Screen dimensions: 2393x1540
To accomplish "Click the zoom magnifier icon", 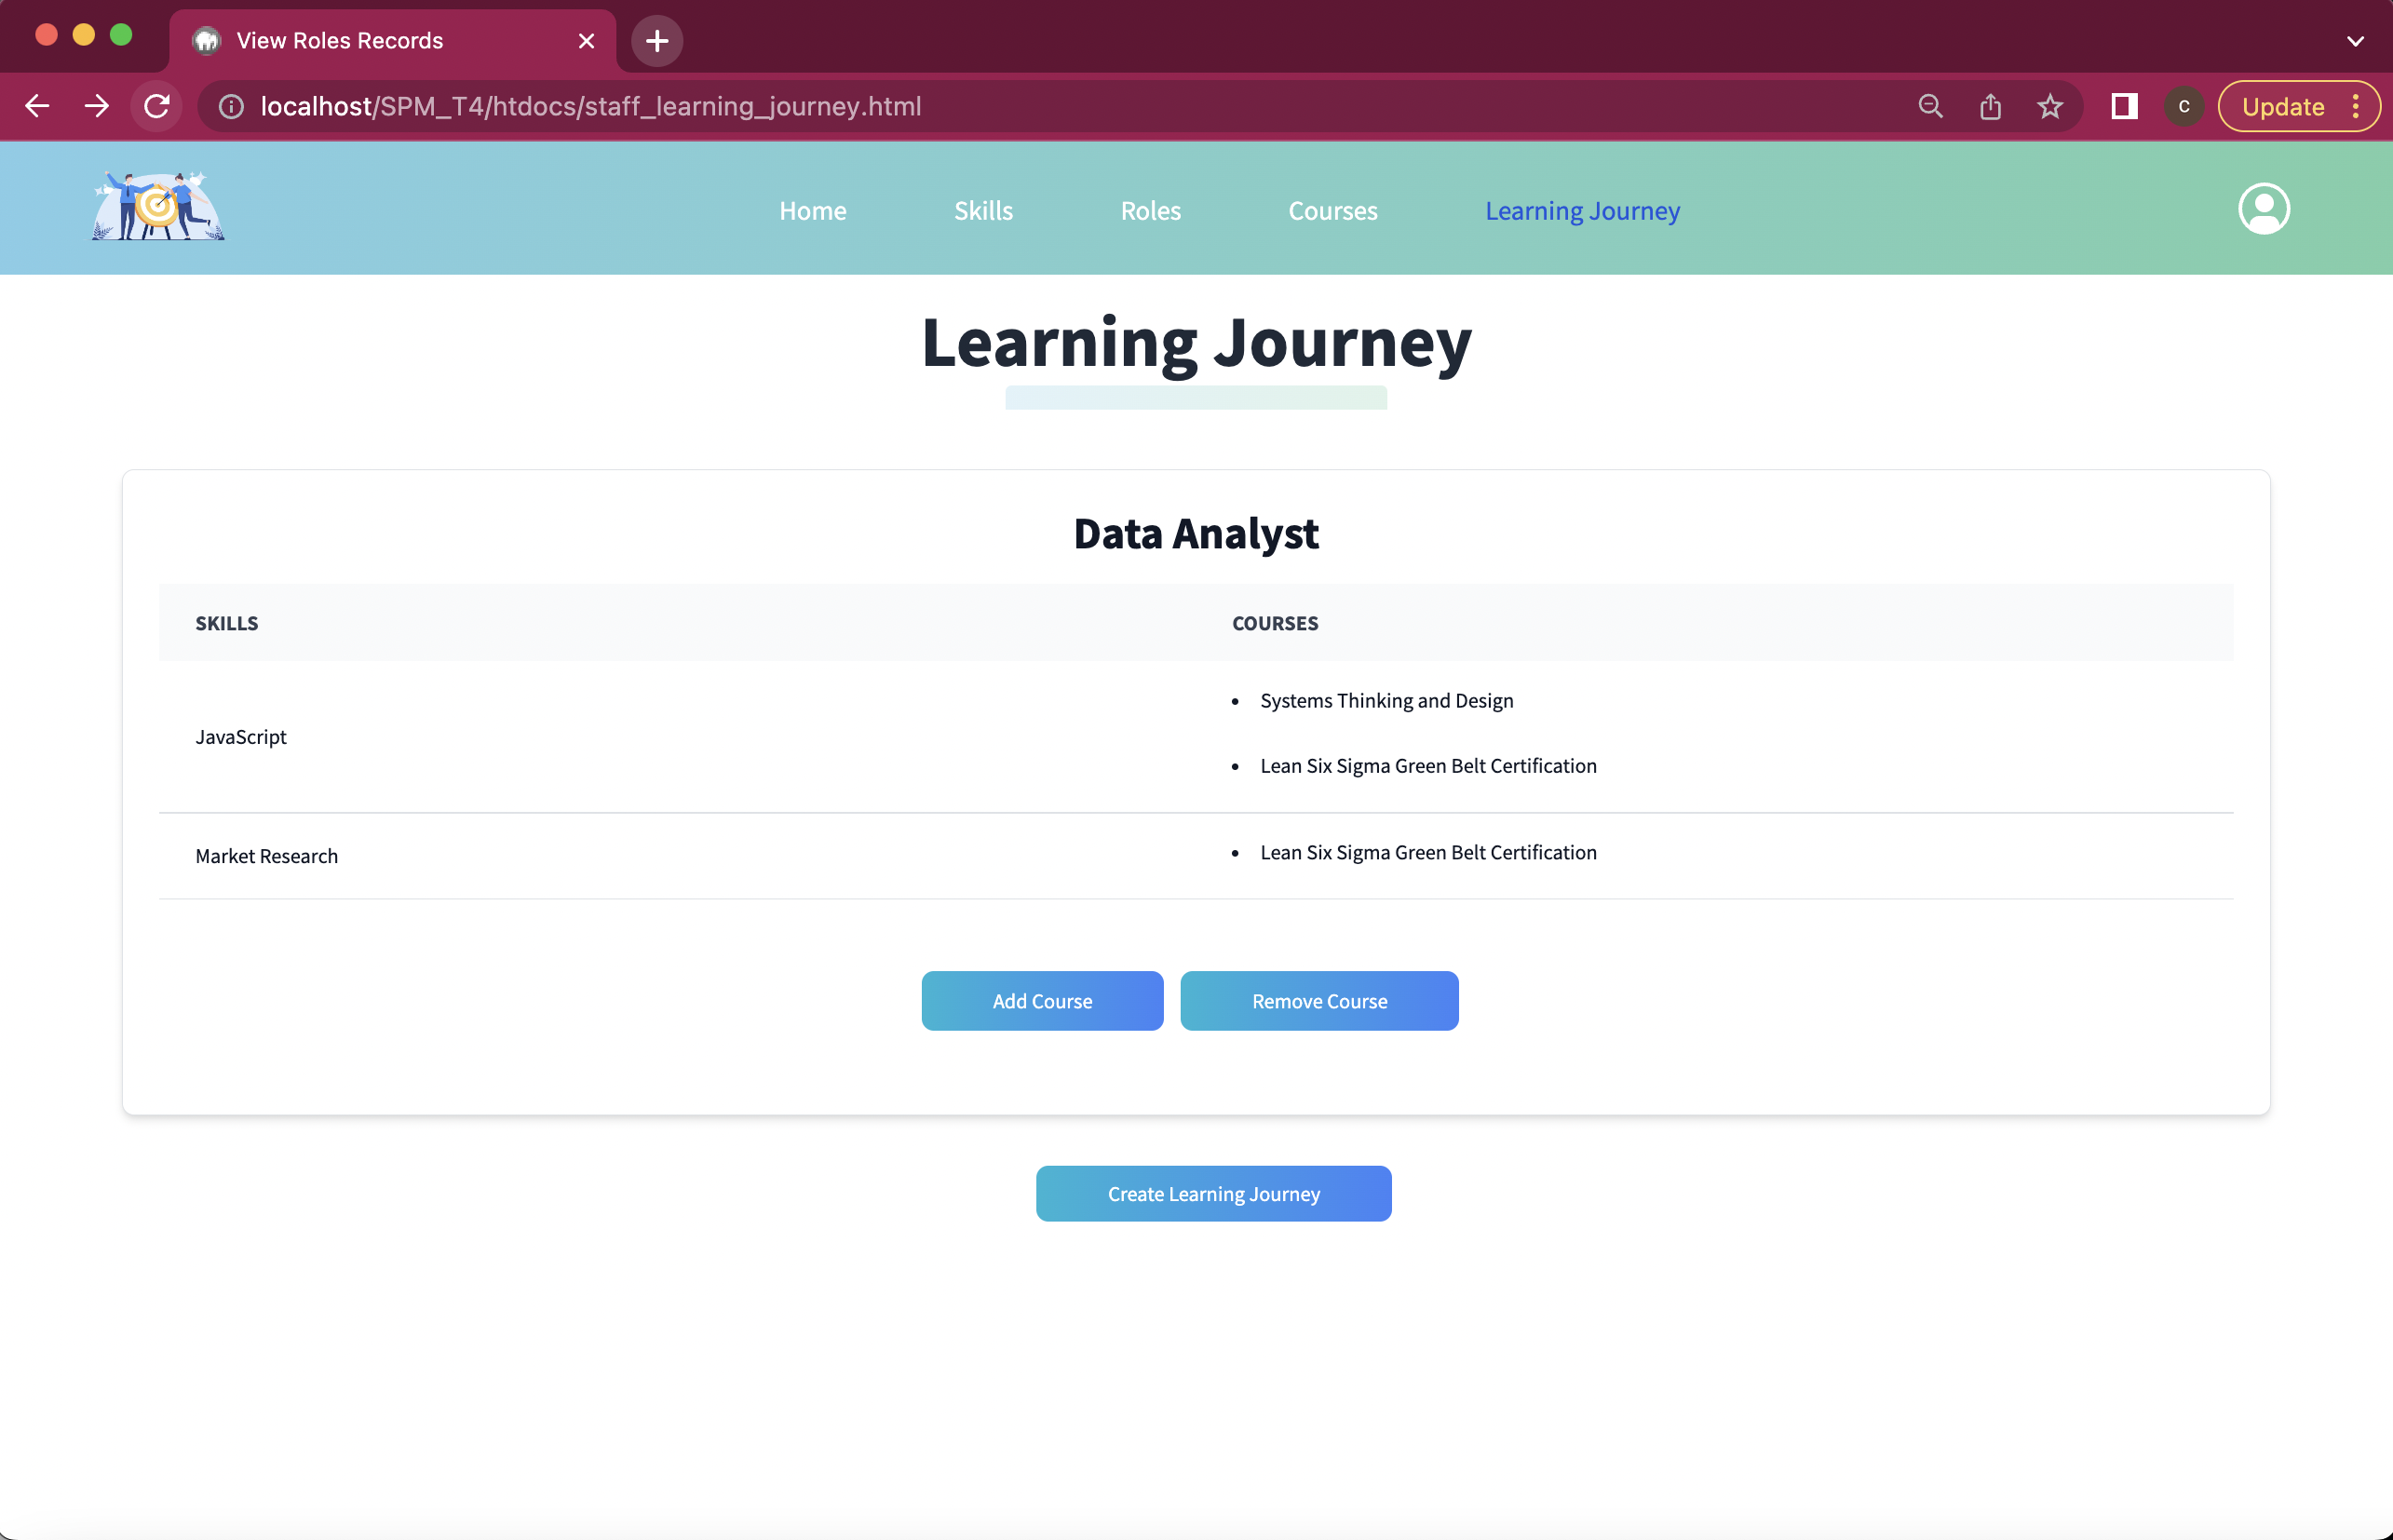I will tap(1930, 106).
